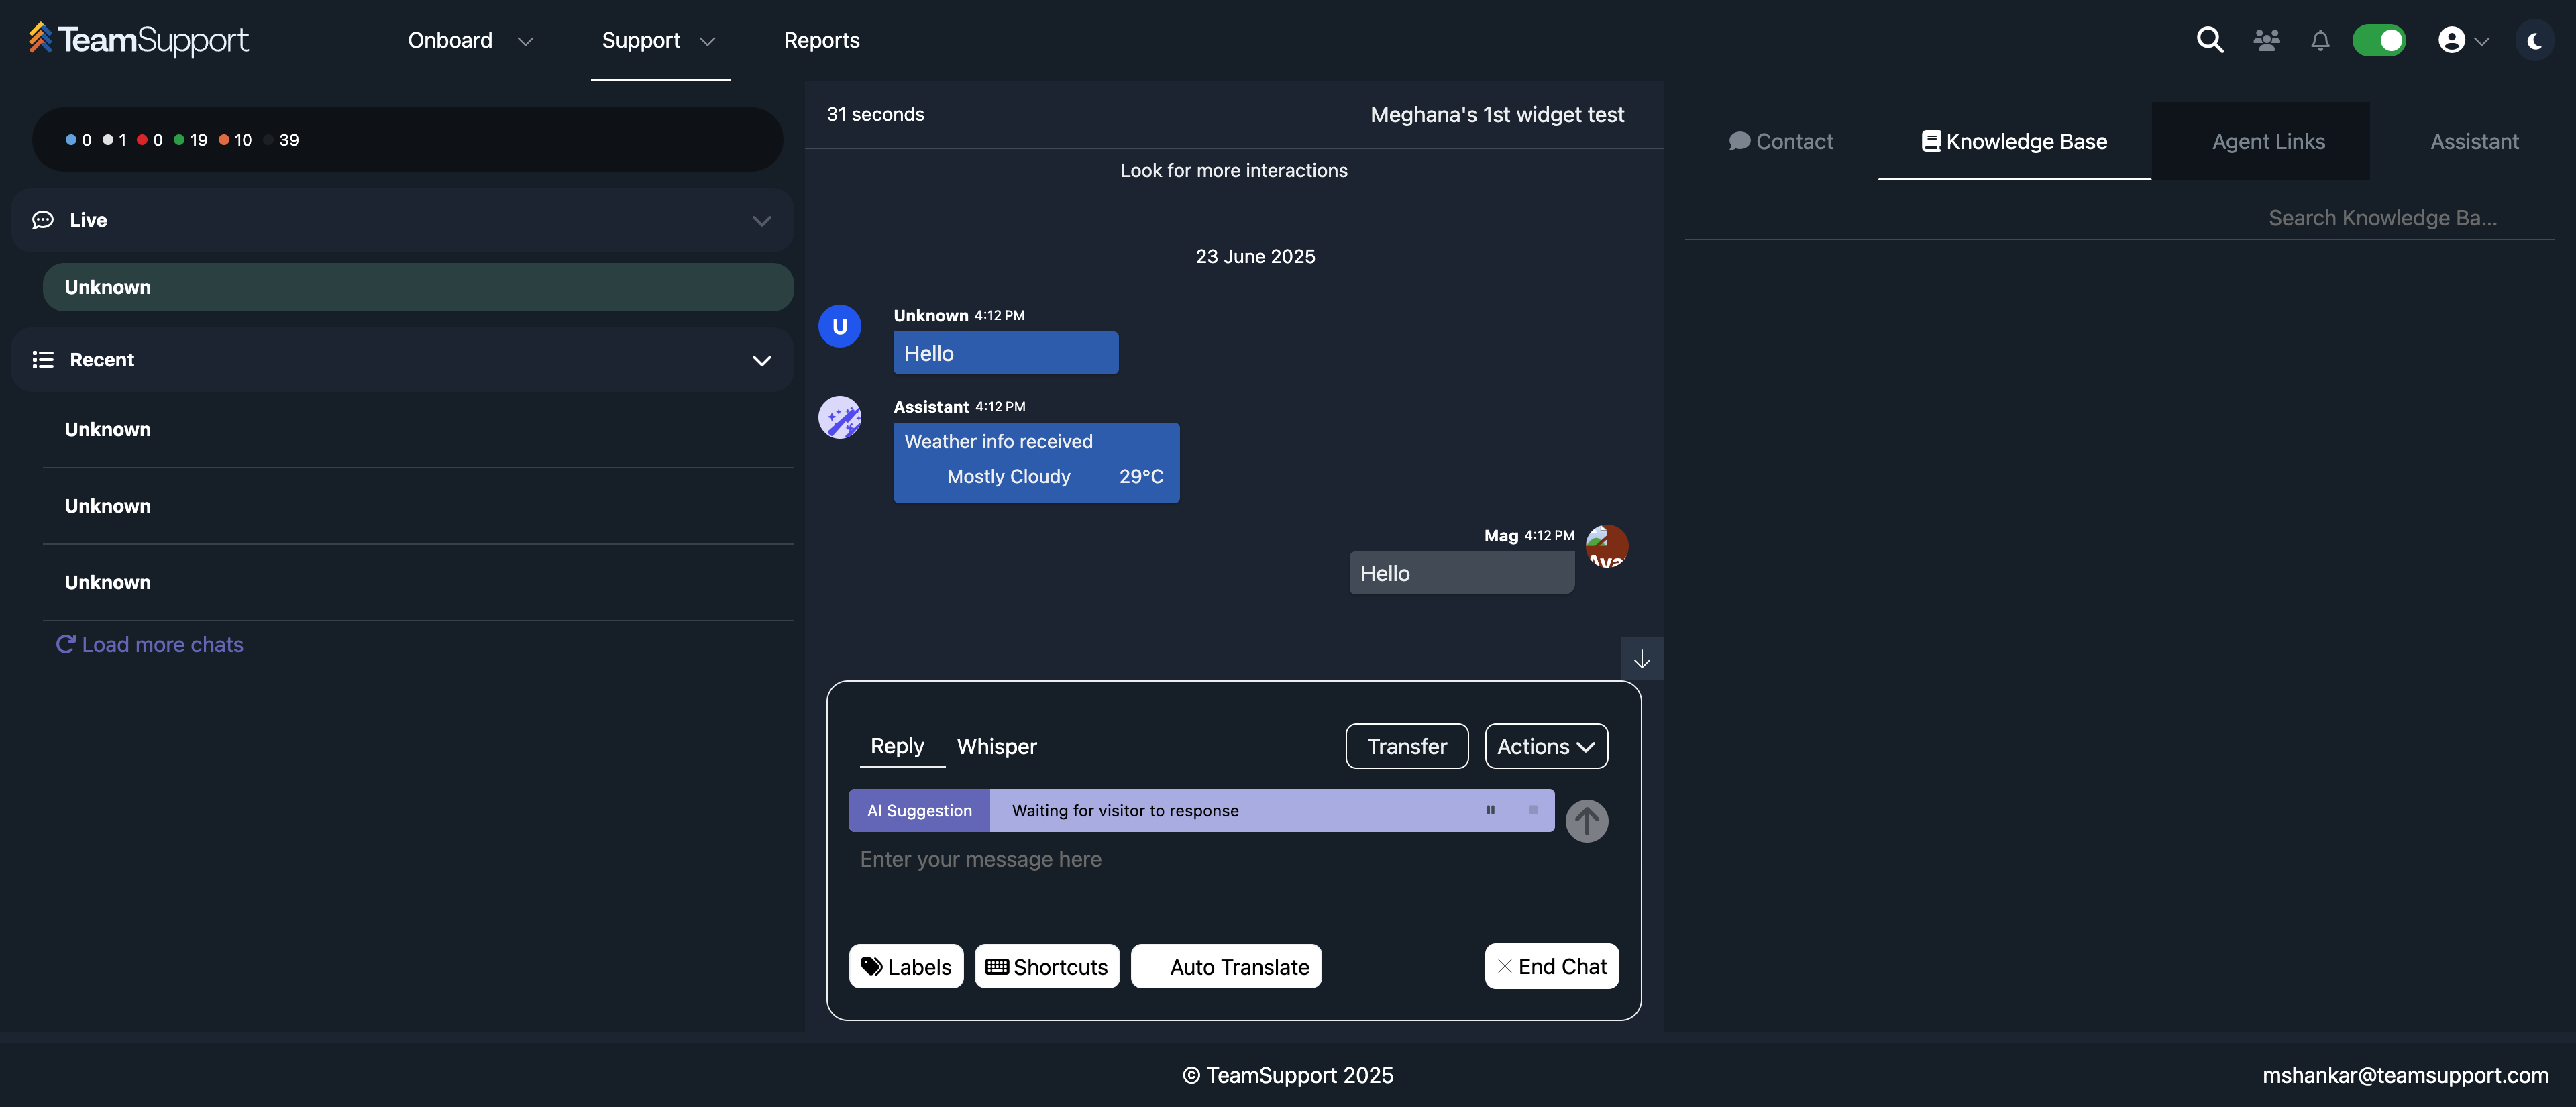Open the Assistant tab
Viewport: 2576px width, 1107px height.
[x=2474, y=141]
